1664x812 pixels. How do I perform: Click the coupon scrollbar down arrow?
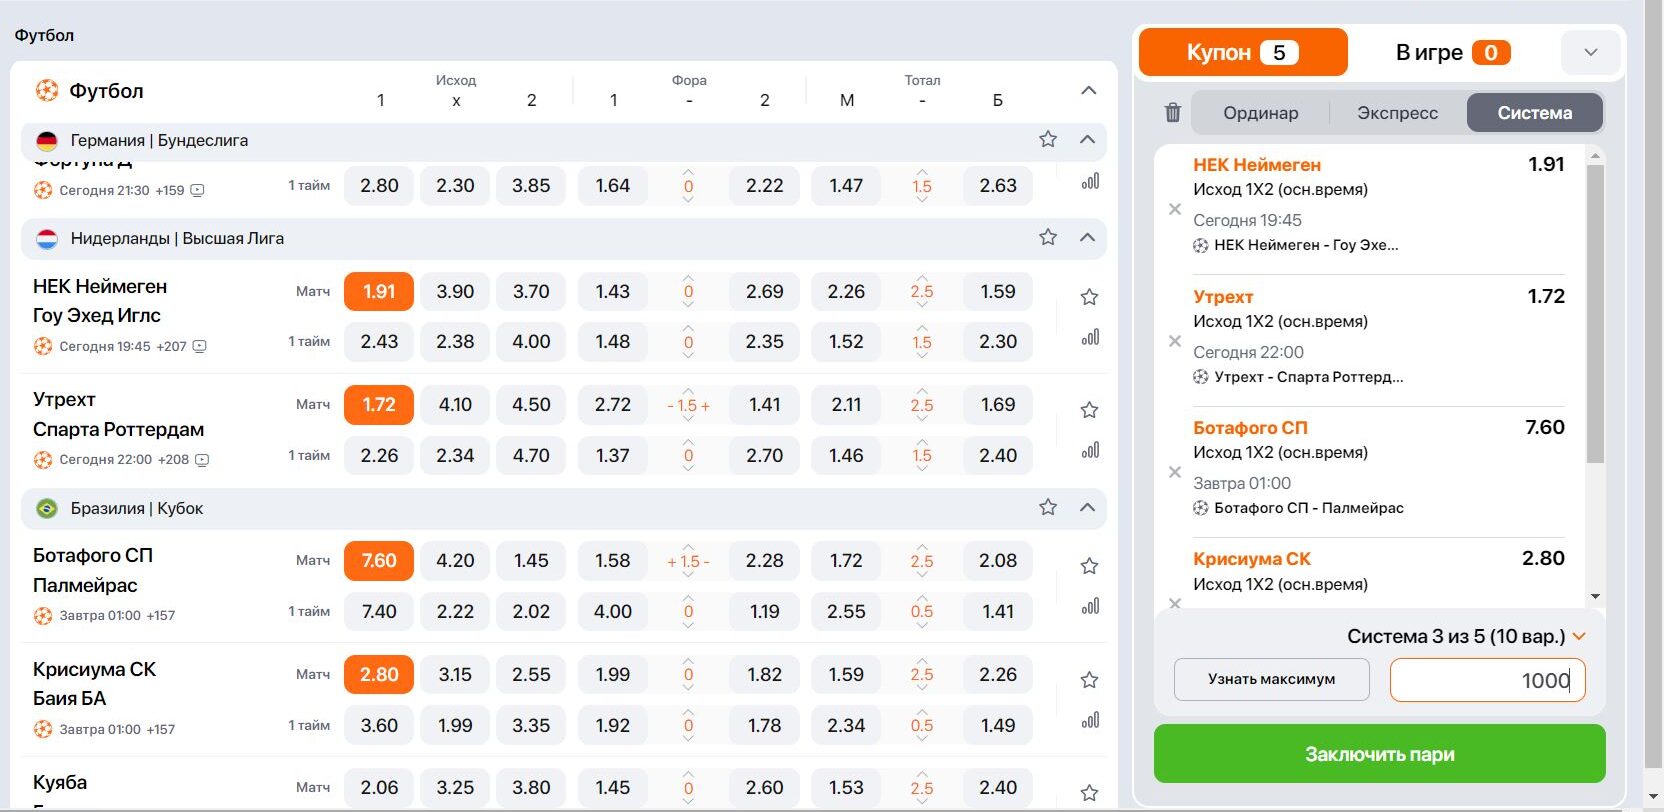1595,596
